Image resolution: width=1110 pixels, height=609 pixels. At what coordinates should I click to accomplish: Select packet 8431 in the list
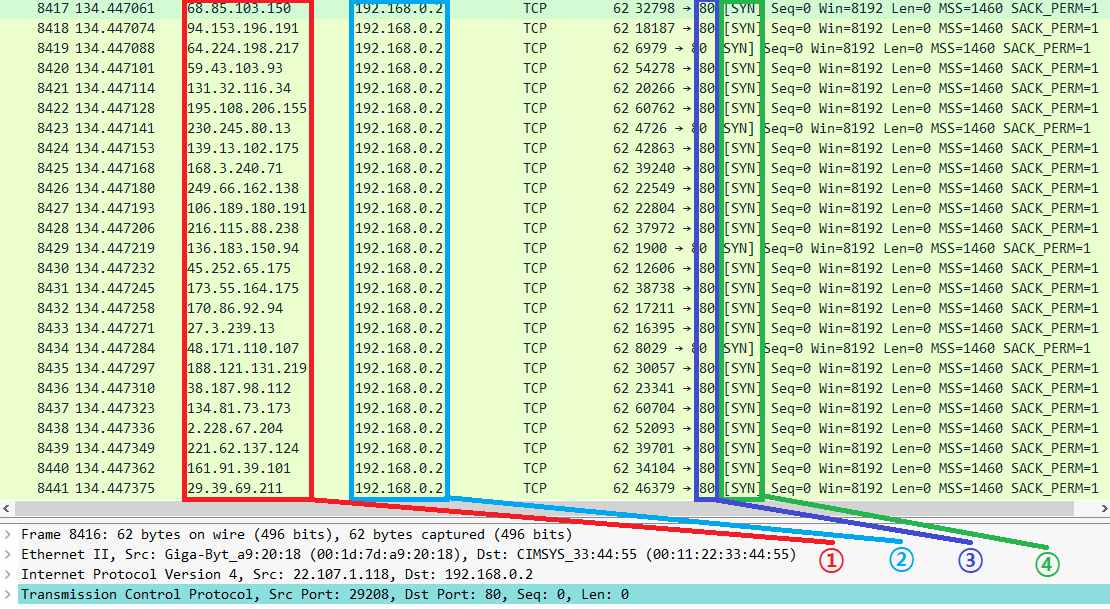(x=555, y=288)
